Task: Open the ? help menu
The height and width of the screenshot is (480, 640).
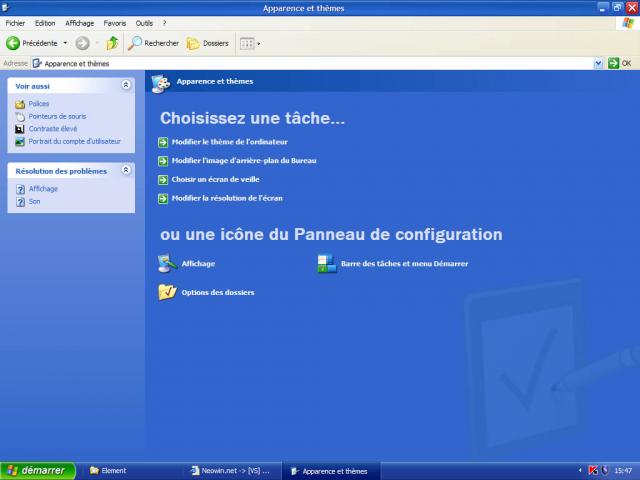Action: point(164,23)
